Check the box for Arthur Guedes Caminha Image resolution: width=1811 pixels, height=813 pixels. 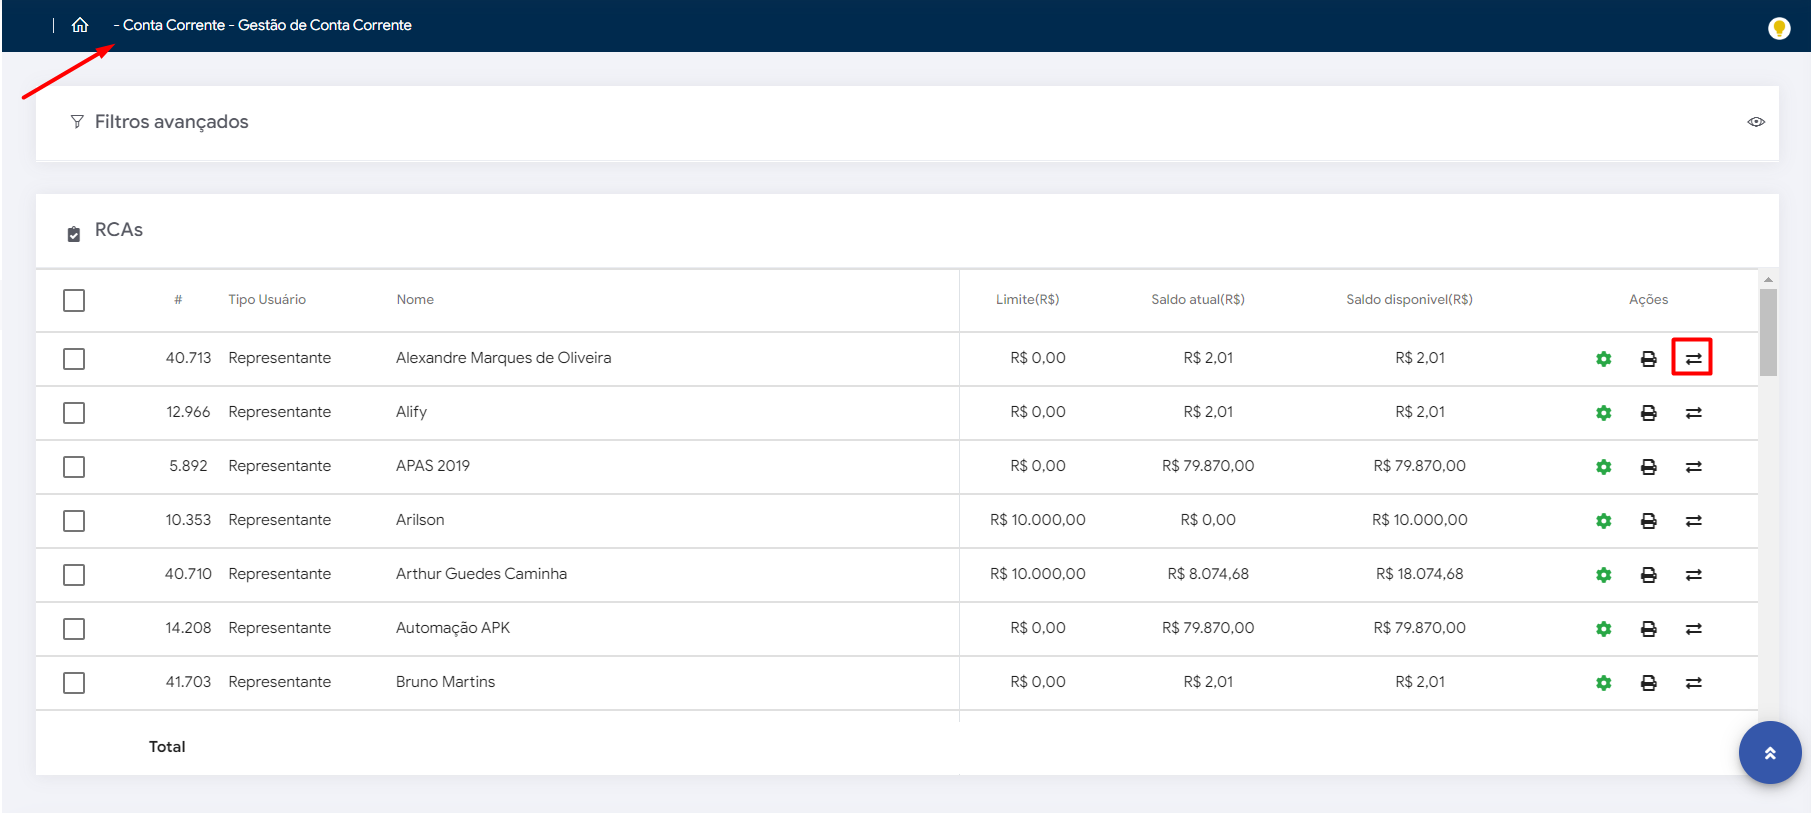(74, 575)
